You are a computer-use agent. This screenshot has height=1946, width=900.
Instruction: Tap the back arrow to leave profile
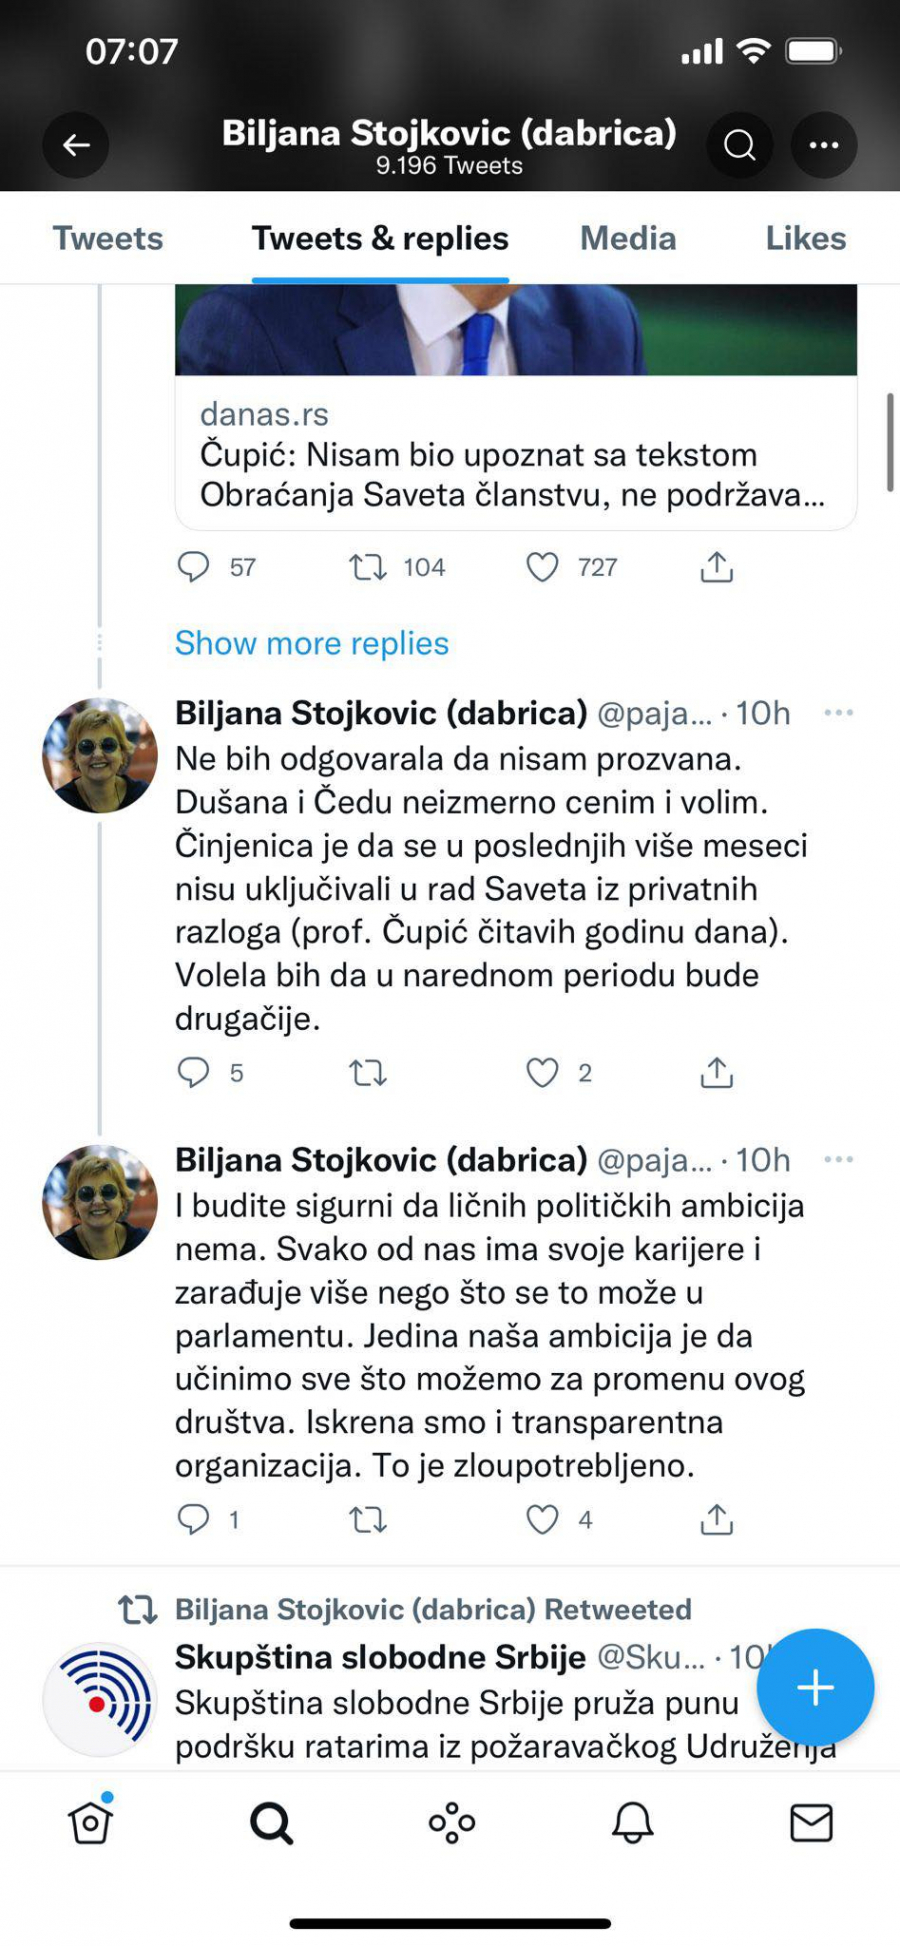(x=75, y=145)
